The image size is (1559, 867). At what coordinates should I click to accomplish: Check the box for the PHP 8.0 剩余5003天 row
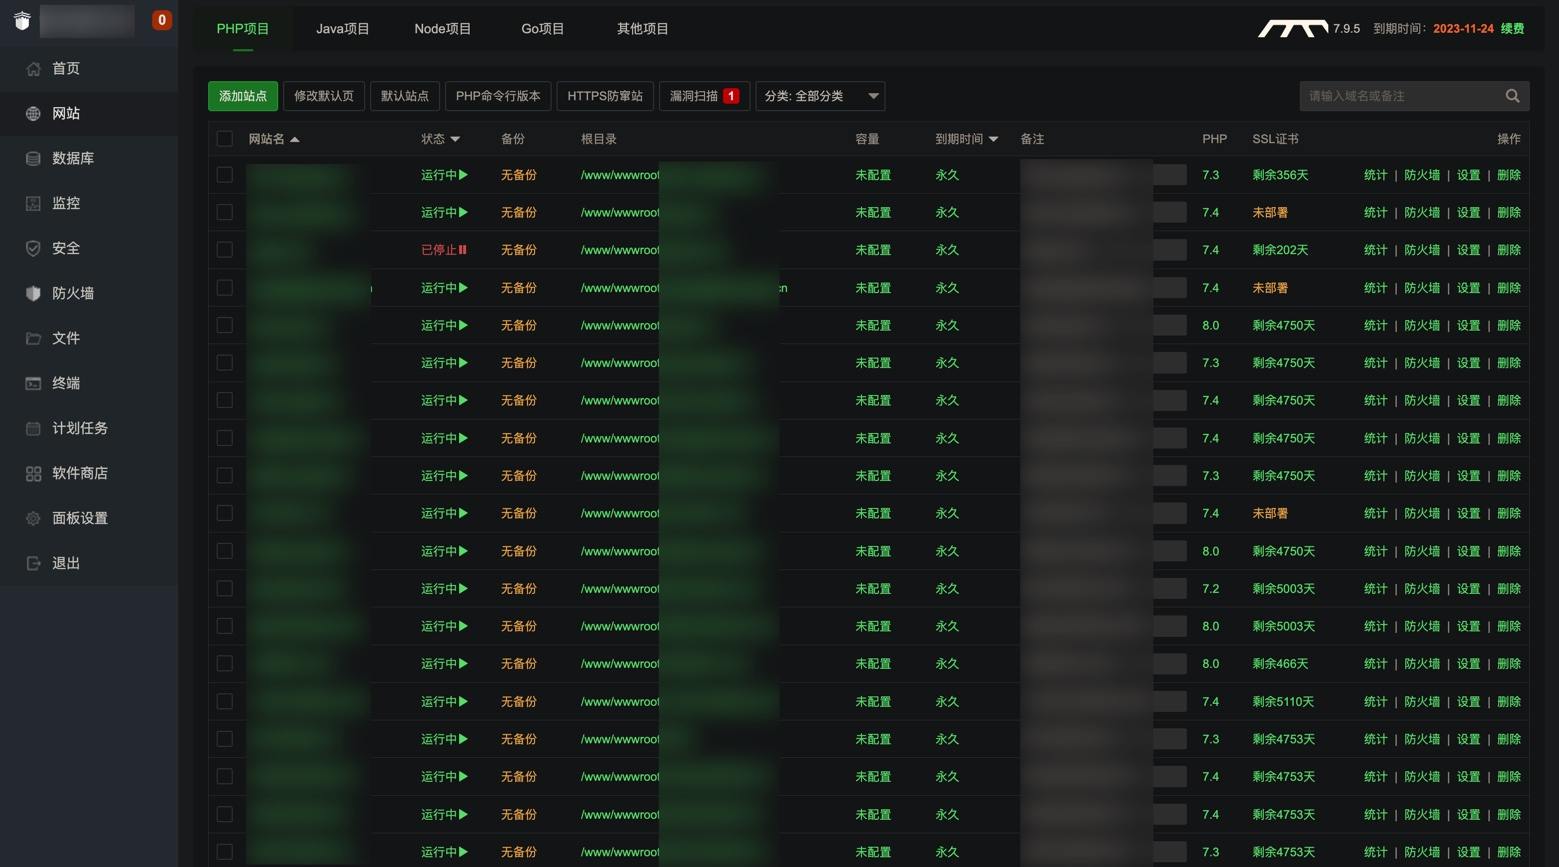[x=225, y=626]
